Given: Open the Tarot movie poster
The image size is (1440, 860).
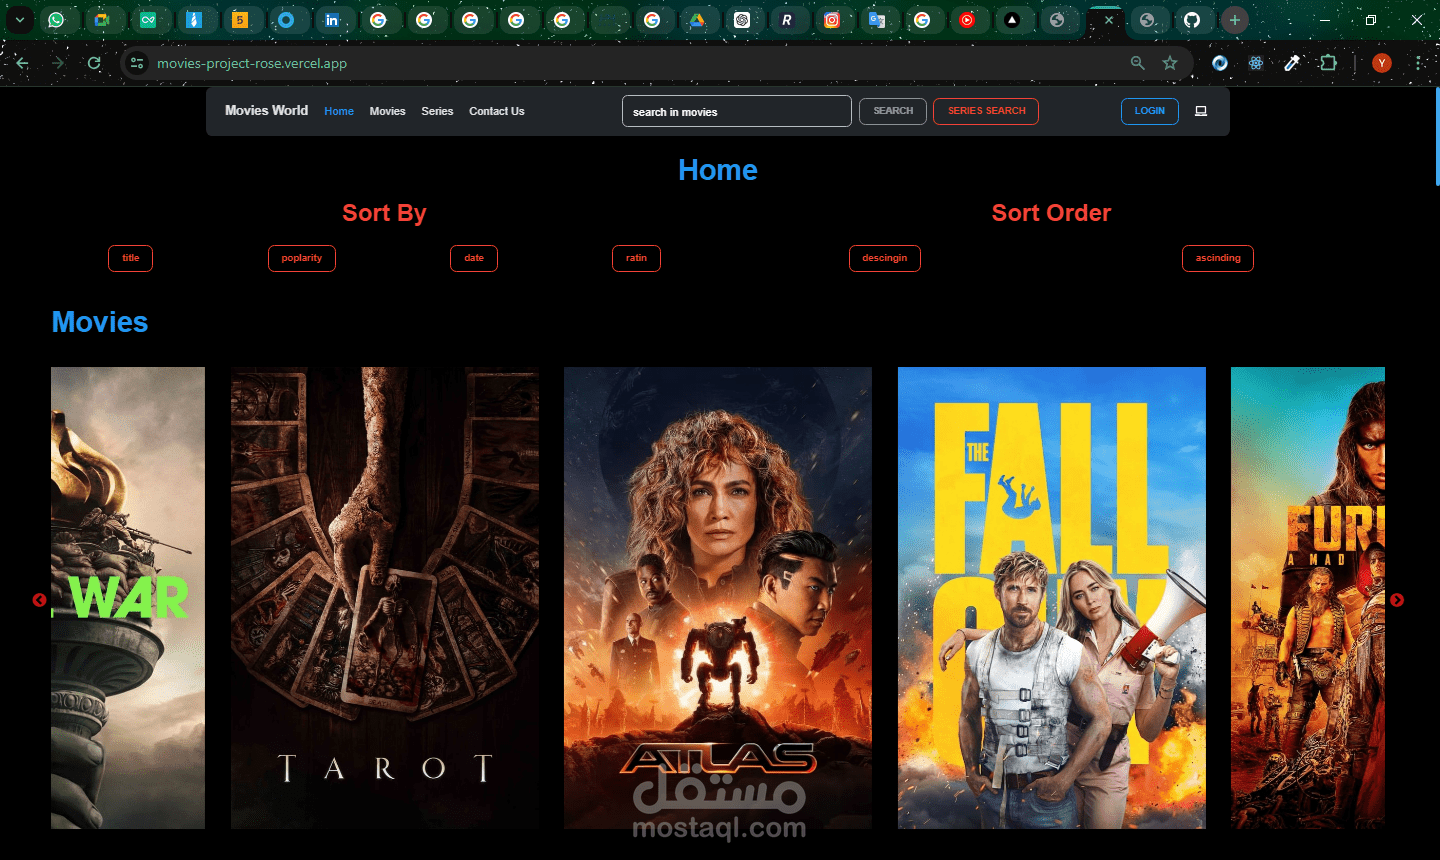Looking at the screenshot, I should pos(385,598).
